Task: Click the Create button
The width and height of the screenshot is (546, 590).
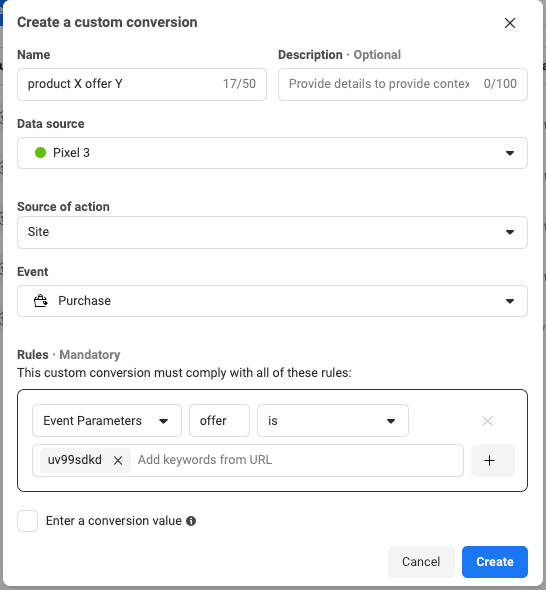Action: pos(495,562)
